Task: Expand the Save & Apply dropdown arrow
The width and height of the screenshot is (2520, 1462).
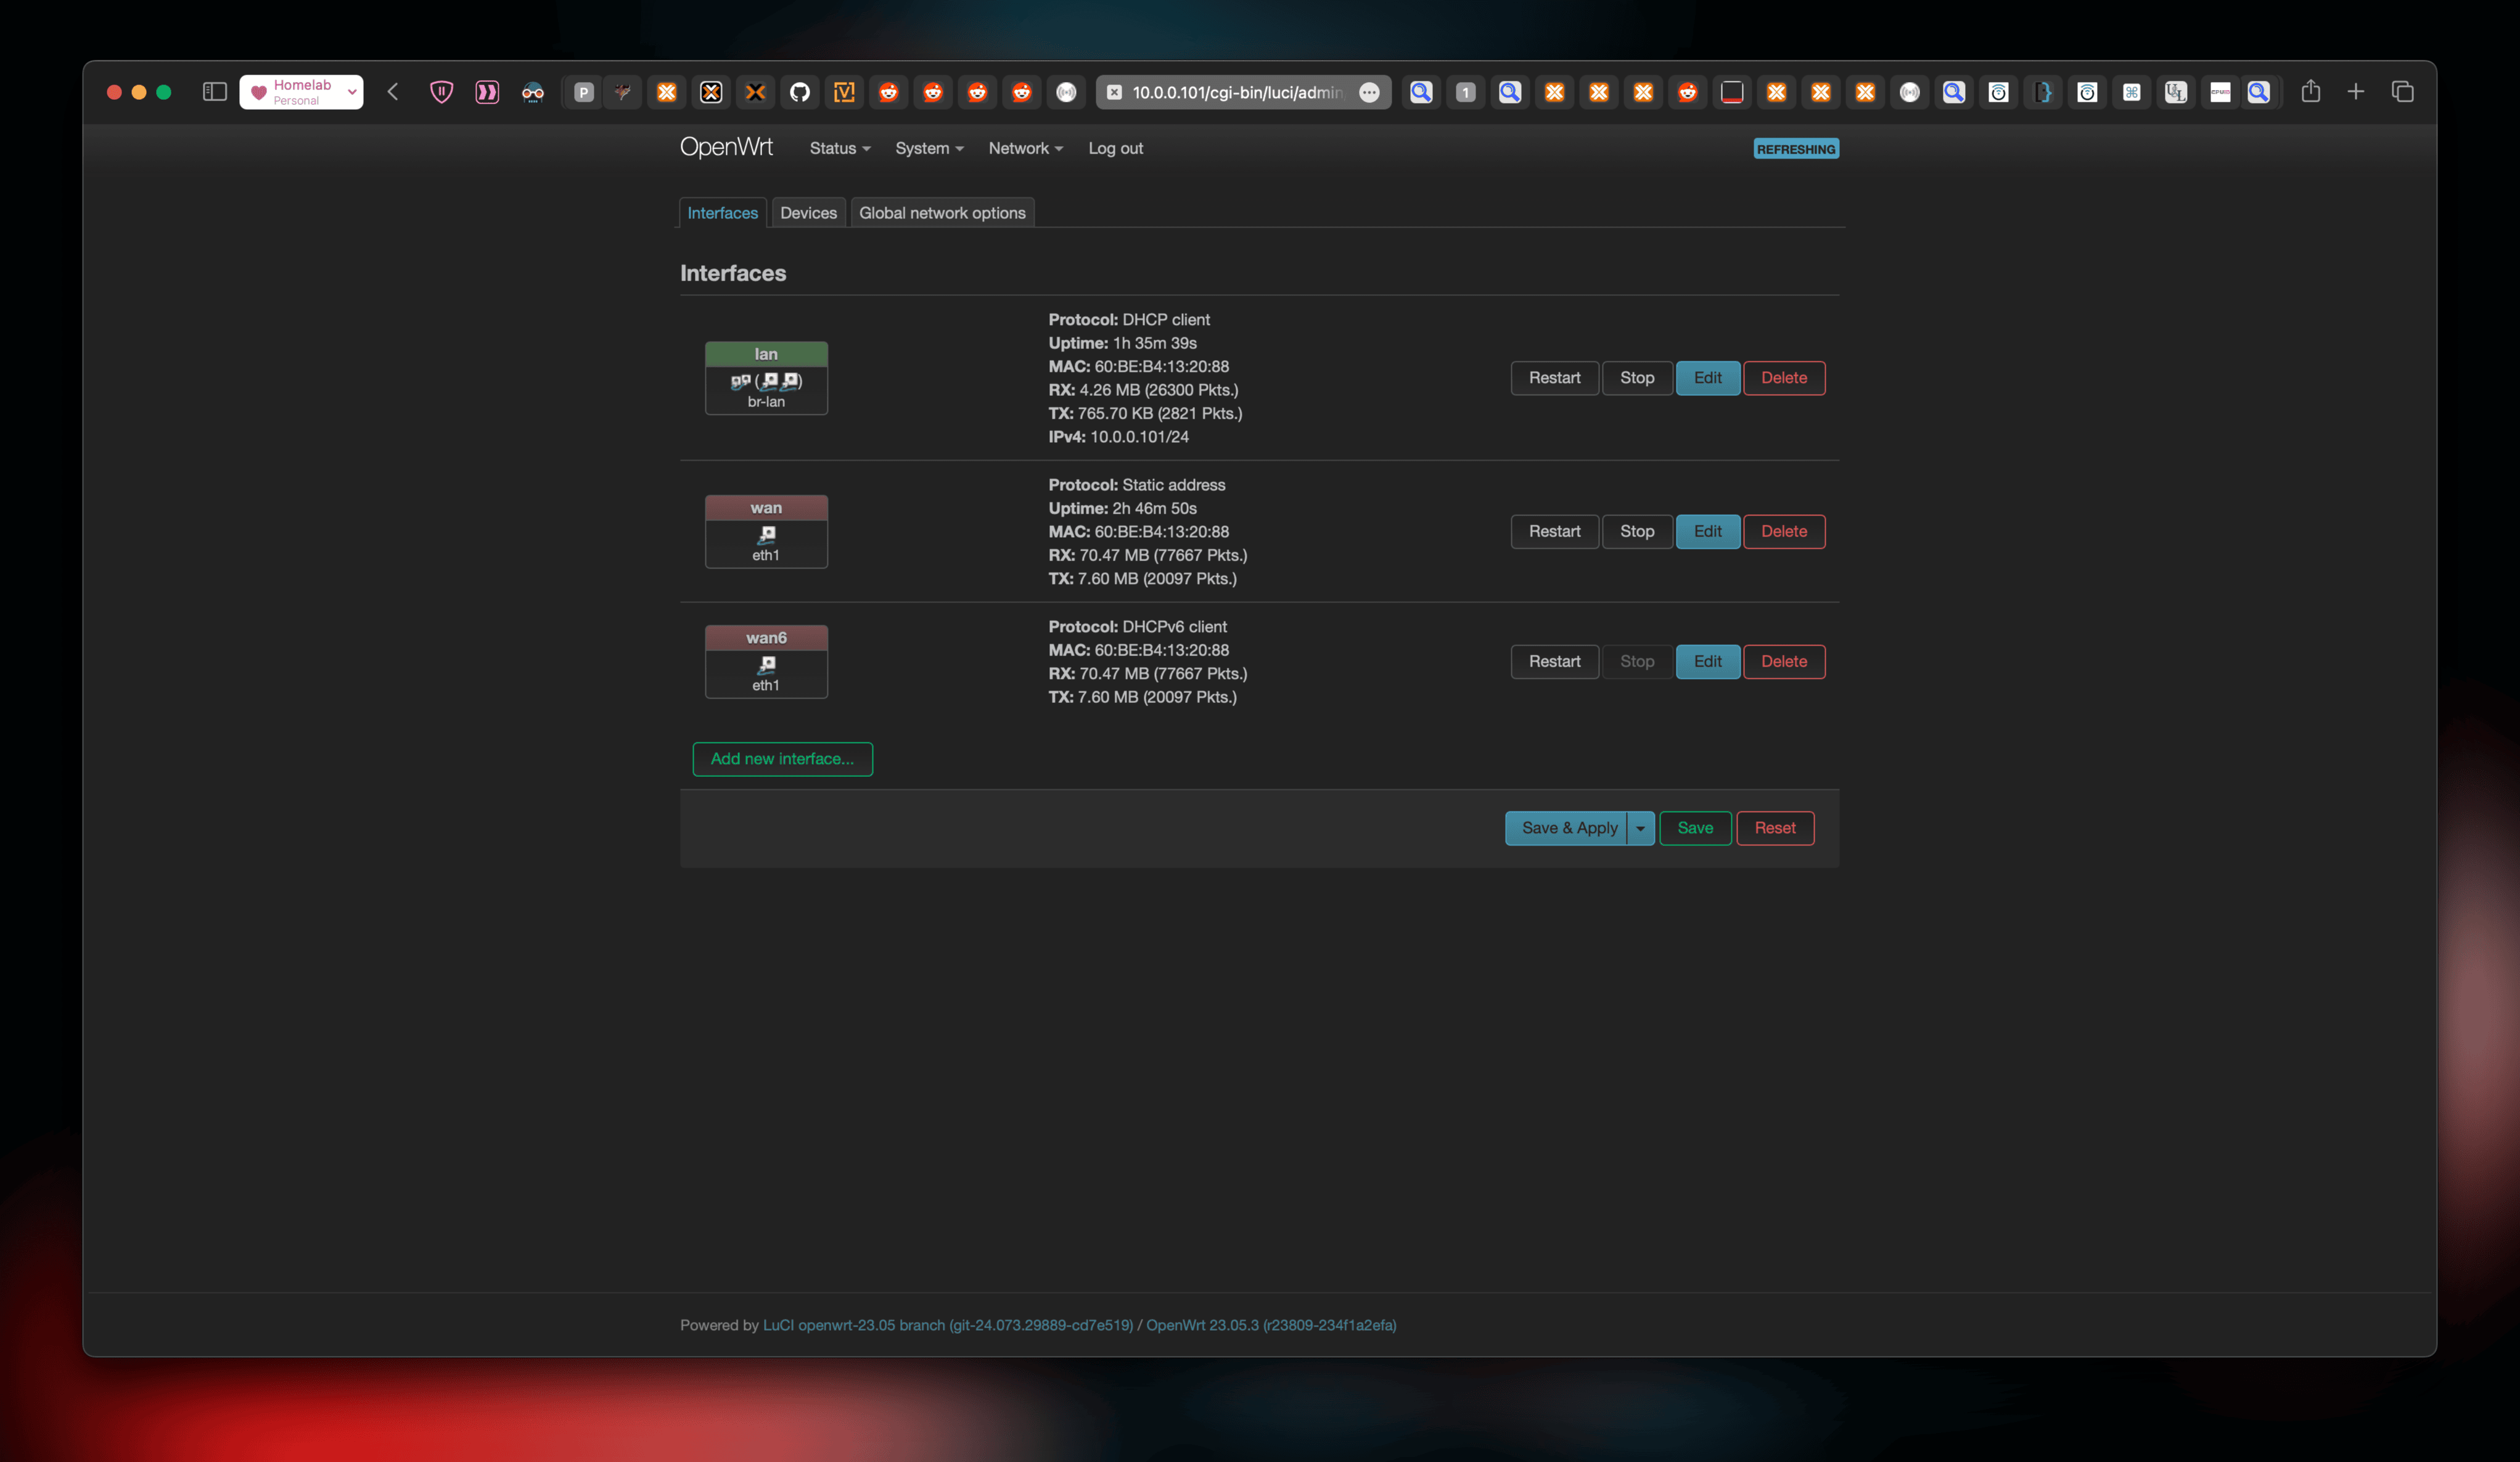Action: [1640, 828]
